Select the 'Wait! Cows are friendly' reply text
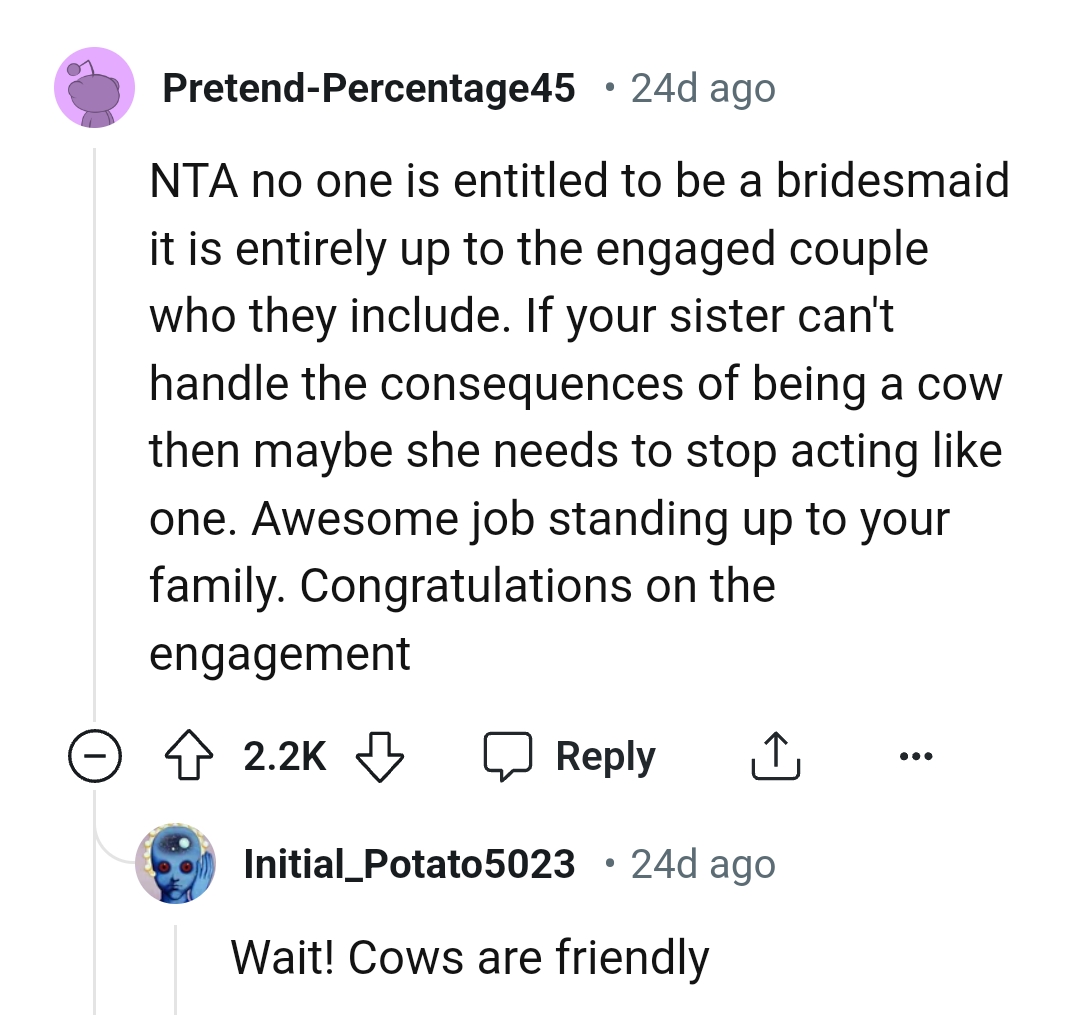 tap(470, 956)
